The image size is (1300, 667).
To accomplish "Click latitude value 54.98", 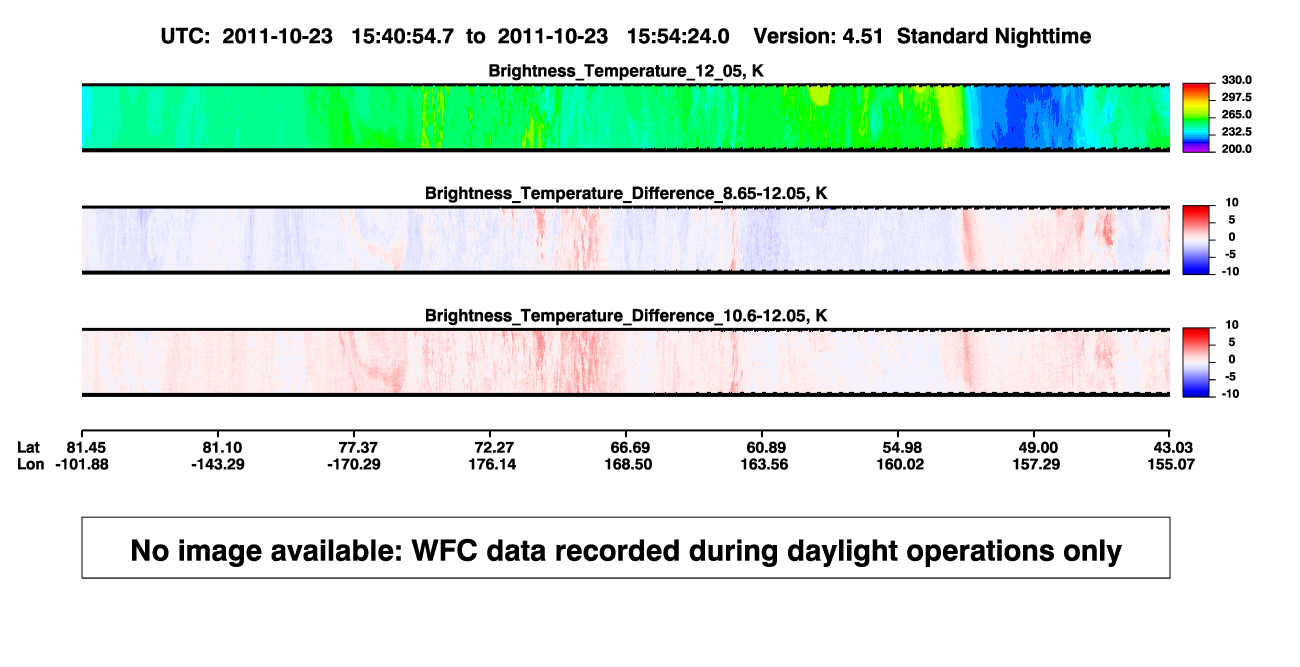I will 900,446.
